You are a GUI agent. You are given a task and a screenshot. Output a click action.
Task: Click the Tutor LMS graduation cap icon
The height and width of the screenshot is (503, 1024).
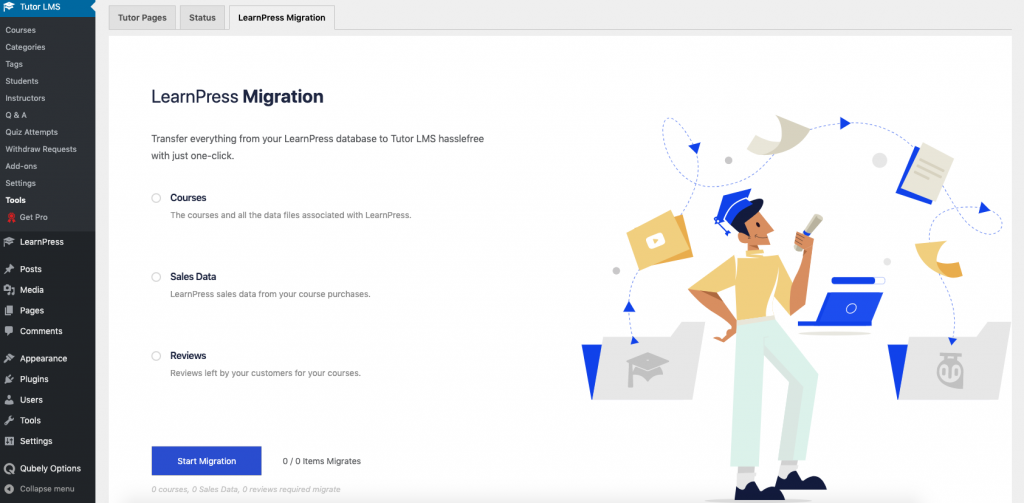tap(9, 7)
